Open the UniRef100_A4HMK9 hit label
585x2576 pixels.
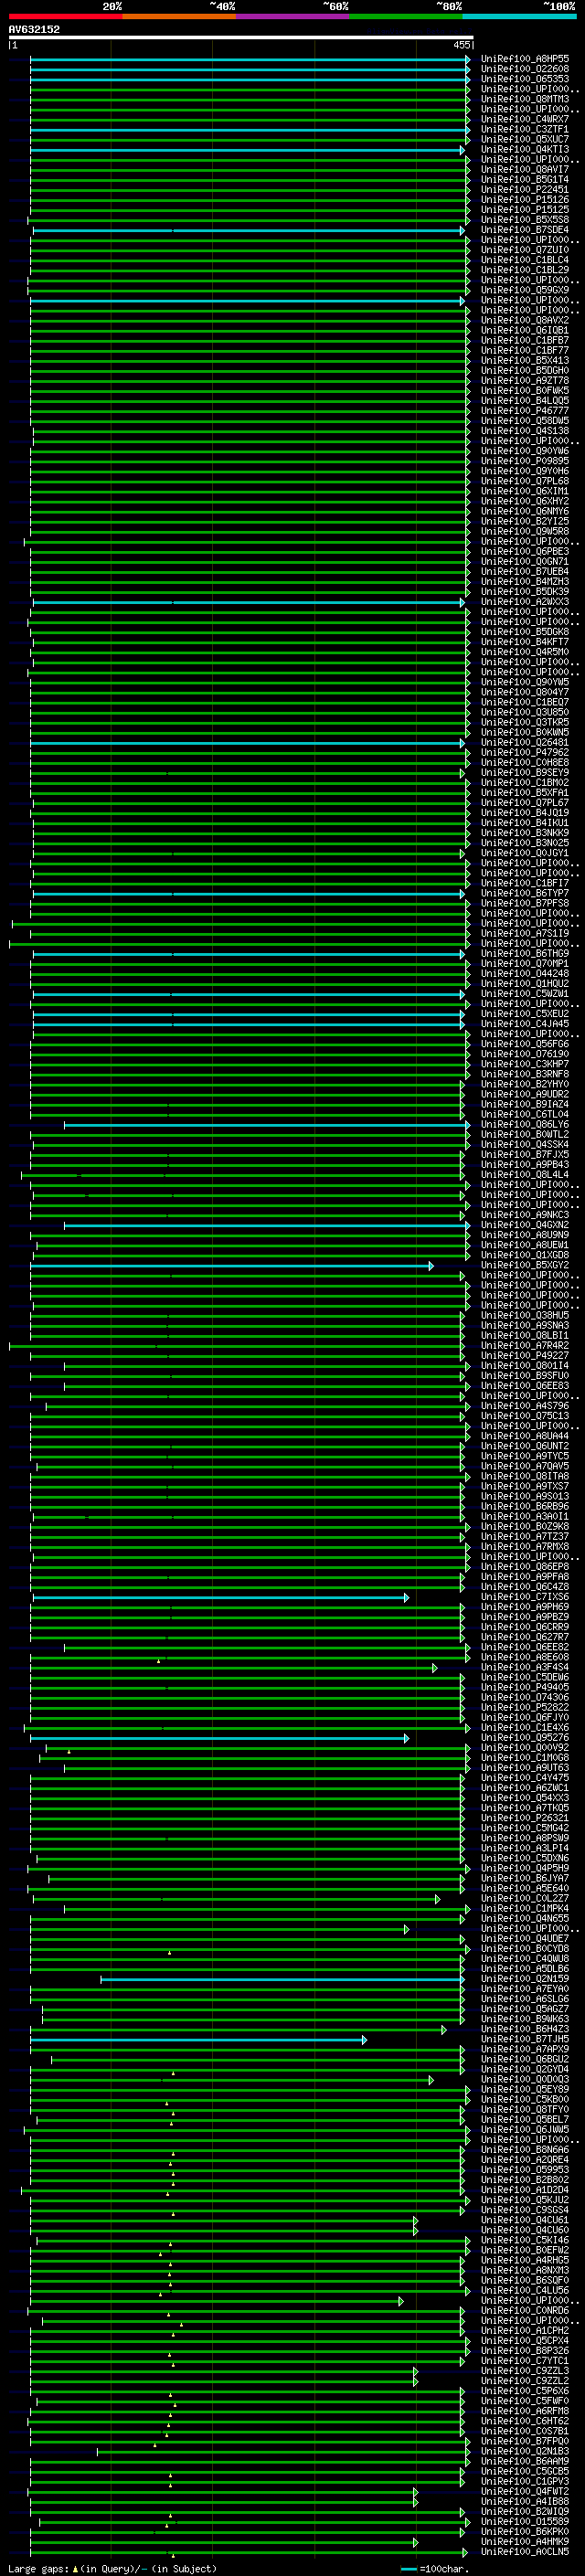(525, 2541)
